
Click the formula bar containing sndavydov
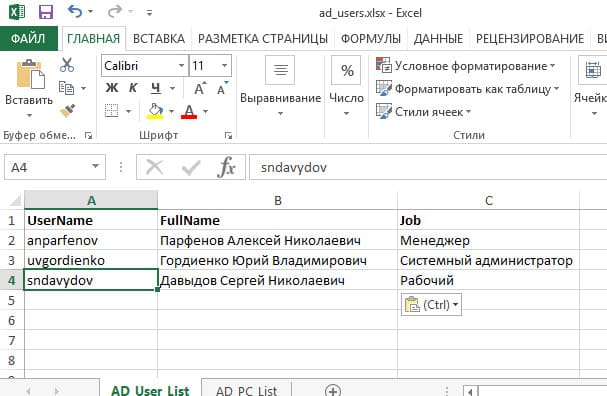point(428,167)
